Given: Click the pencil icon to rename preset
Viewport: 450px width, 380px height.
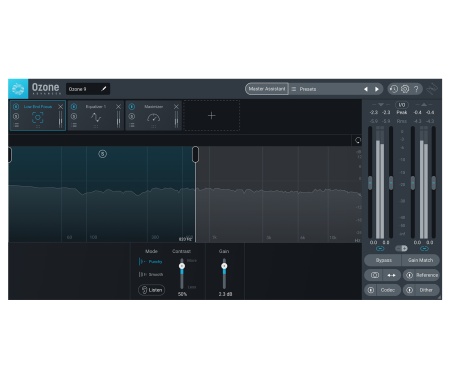Looking at the screenshot, I should [104, 89].
